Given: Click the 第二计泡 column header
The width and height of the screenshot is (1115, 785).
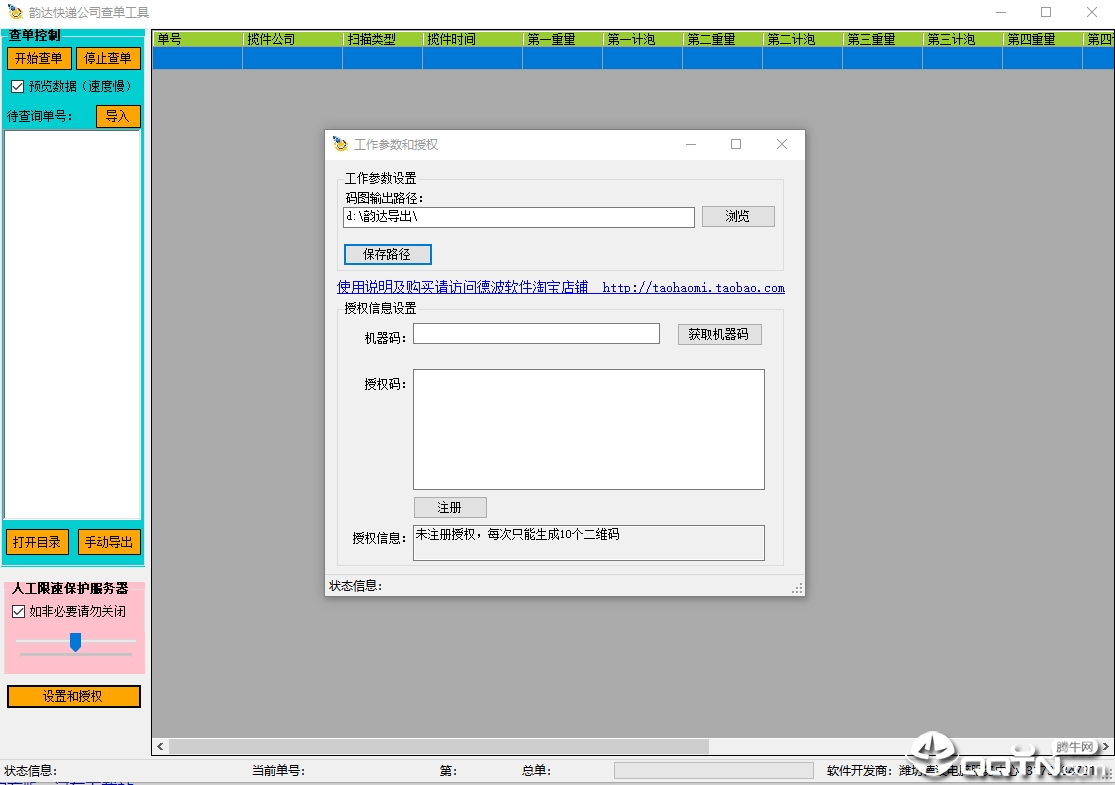Looking at the screenshot, I should click(x=803, y=39).
